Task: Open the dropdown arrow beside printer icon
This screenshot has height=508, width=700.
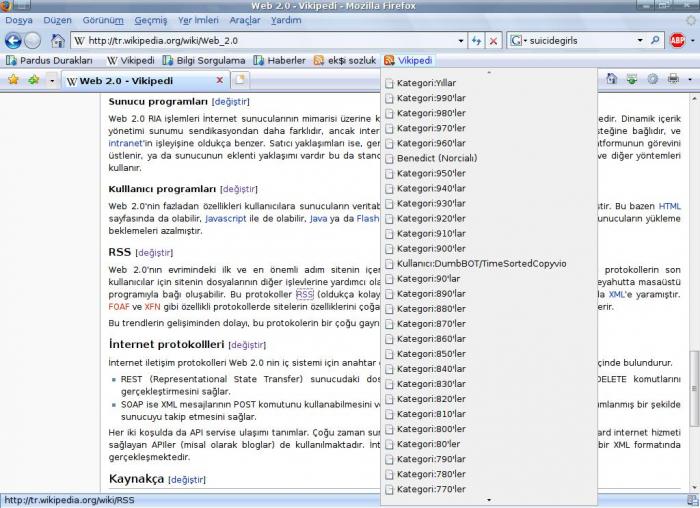Action: point(688,79)
